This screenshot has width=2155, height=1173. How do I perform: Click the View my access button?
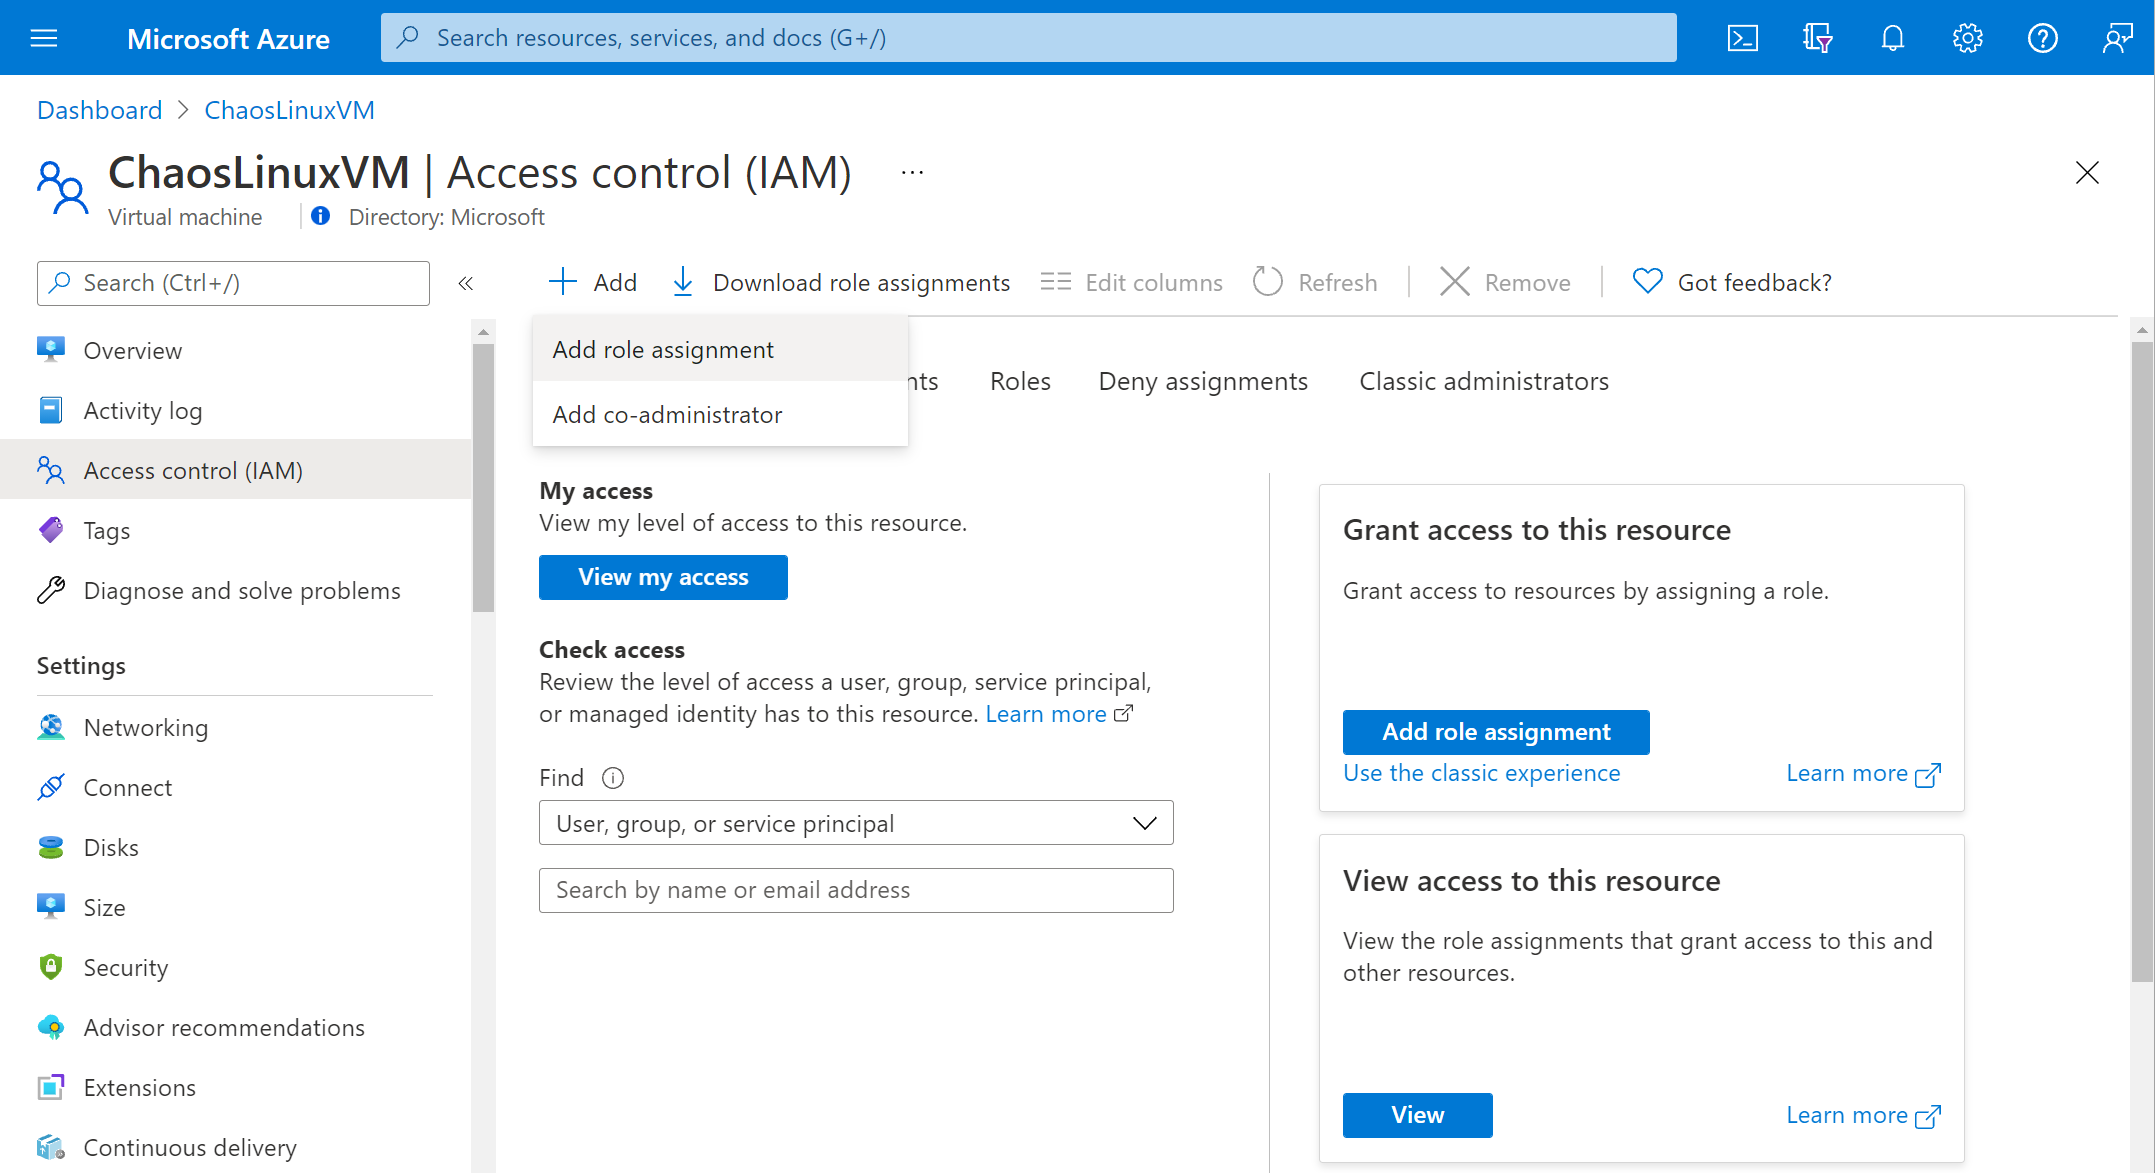663,578
